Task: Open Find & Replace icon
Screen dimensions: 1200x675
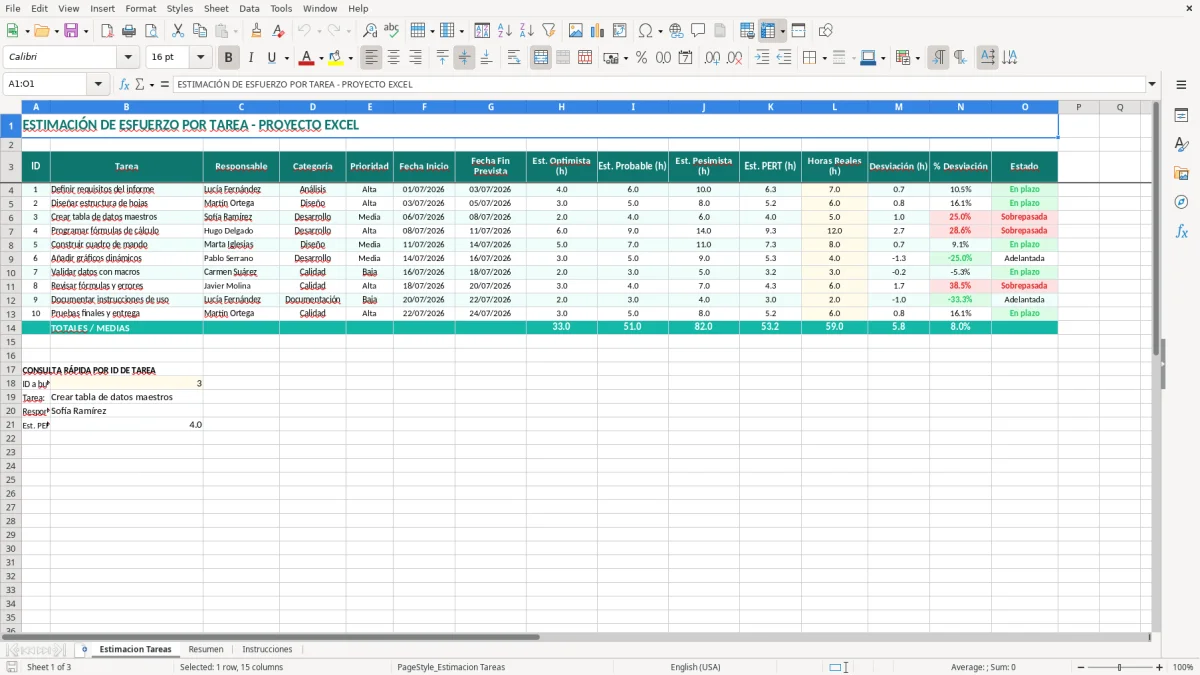Action: click(x=370, y=31)
